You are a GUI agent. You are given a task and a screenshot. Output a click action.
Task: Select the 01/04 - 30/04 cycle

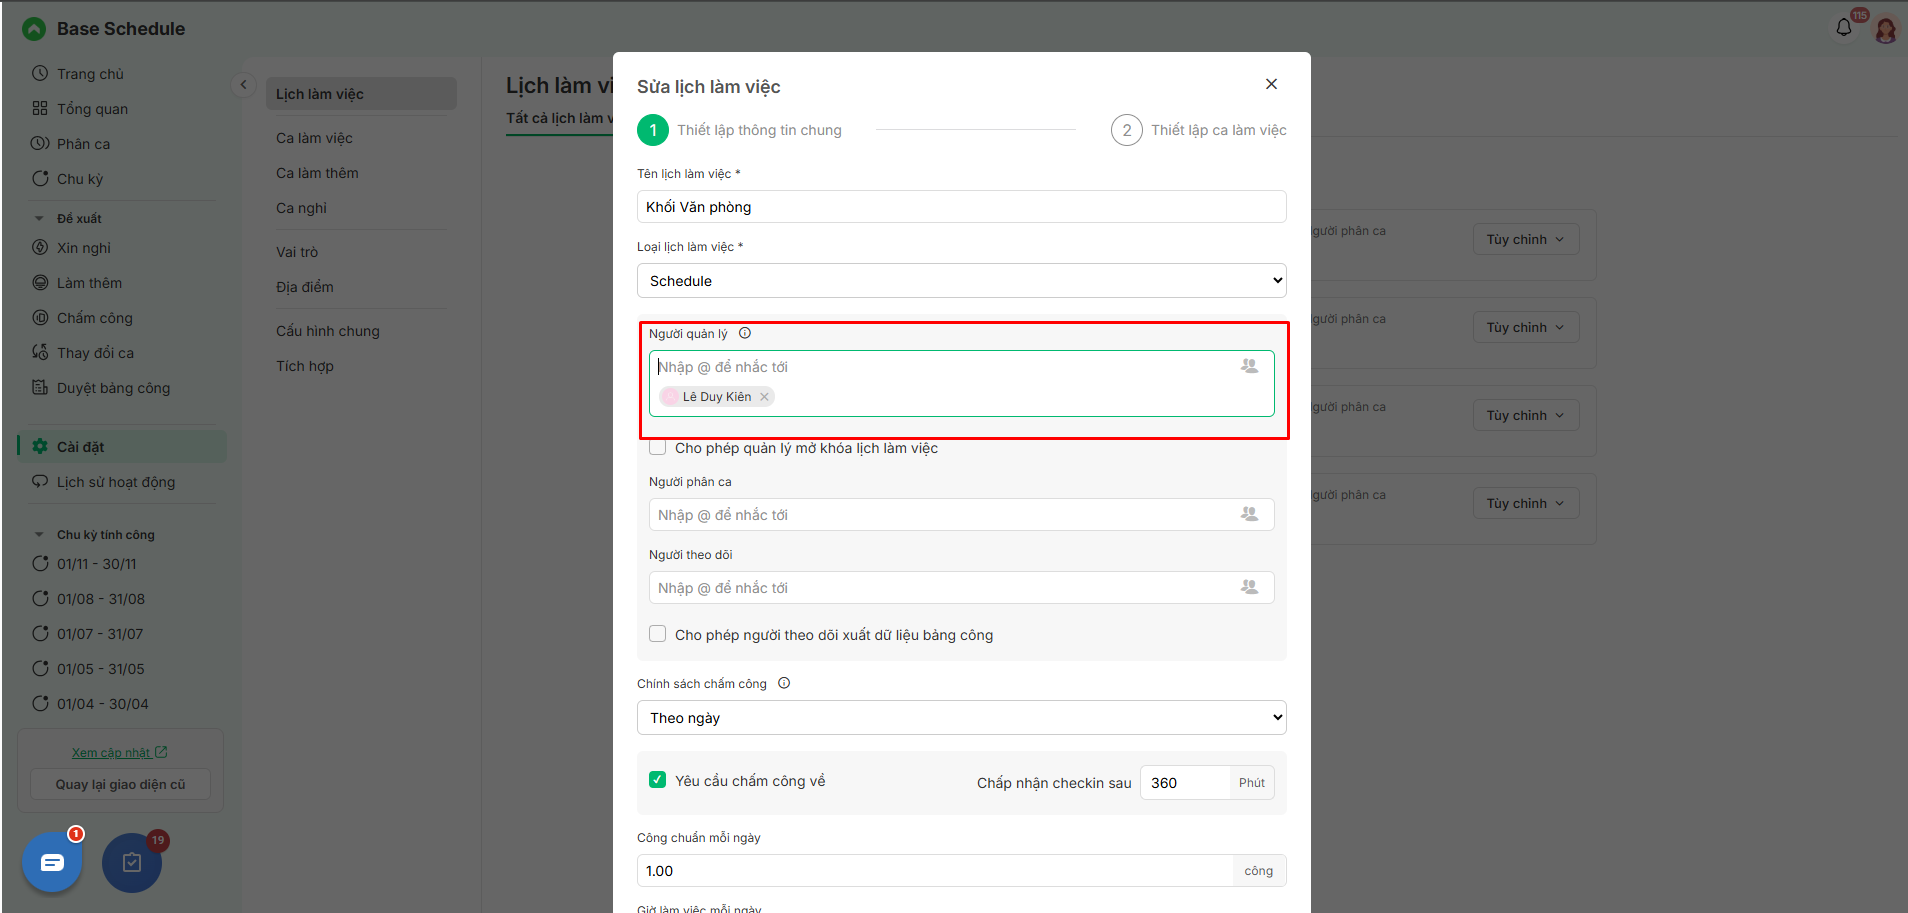point(103,703)
